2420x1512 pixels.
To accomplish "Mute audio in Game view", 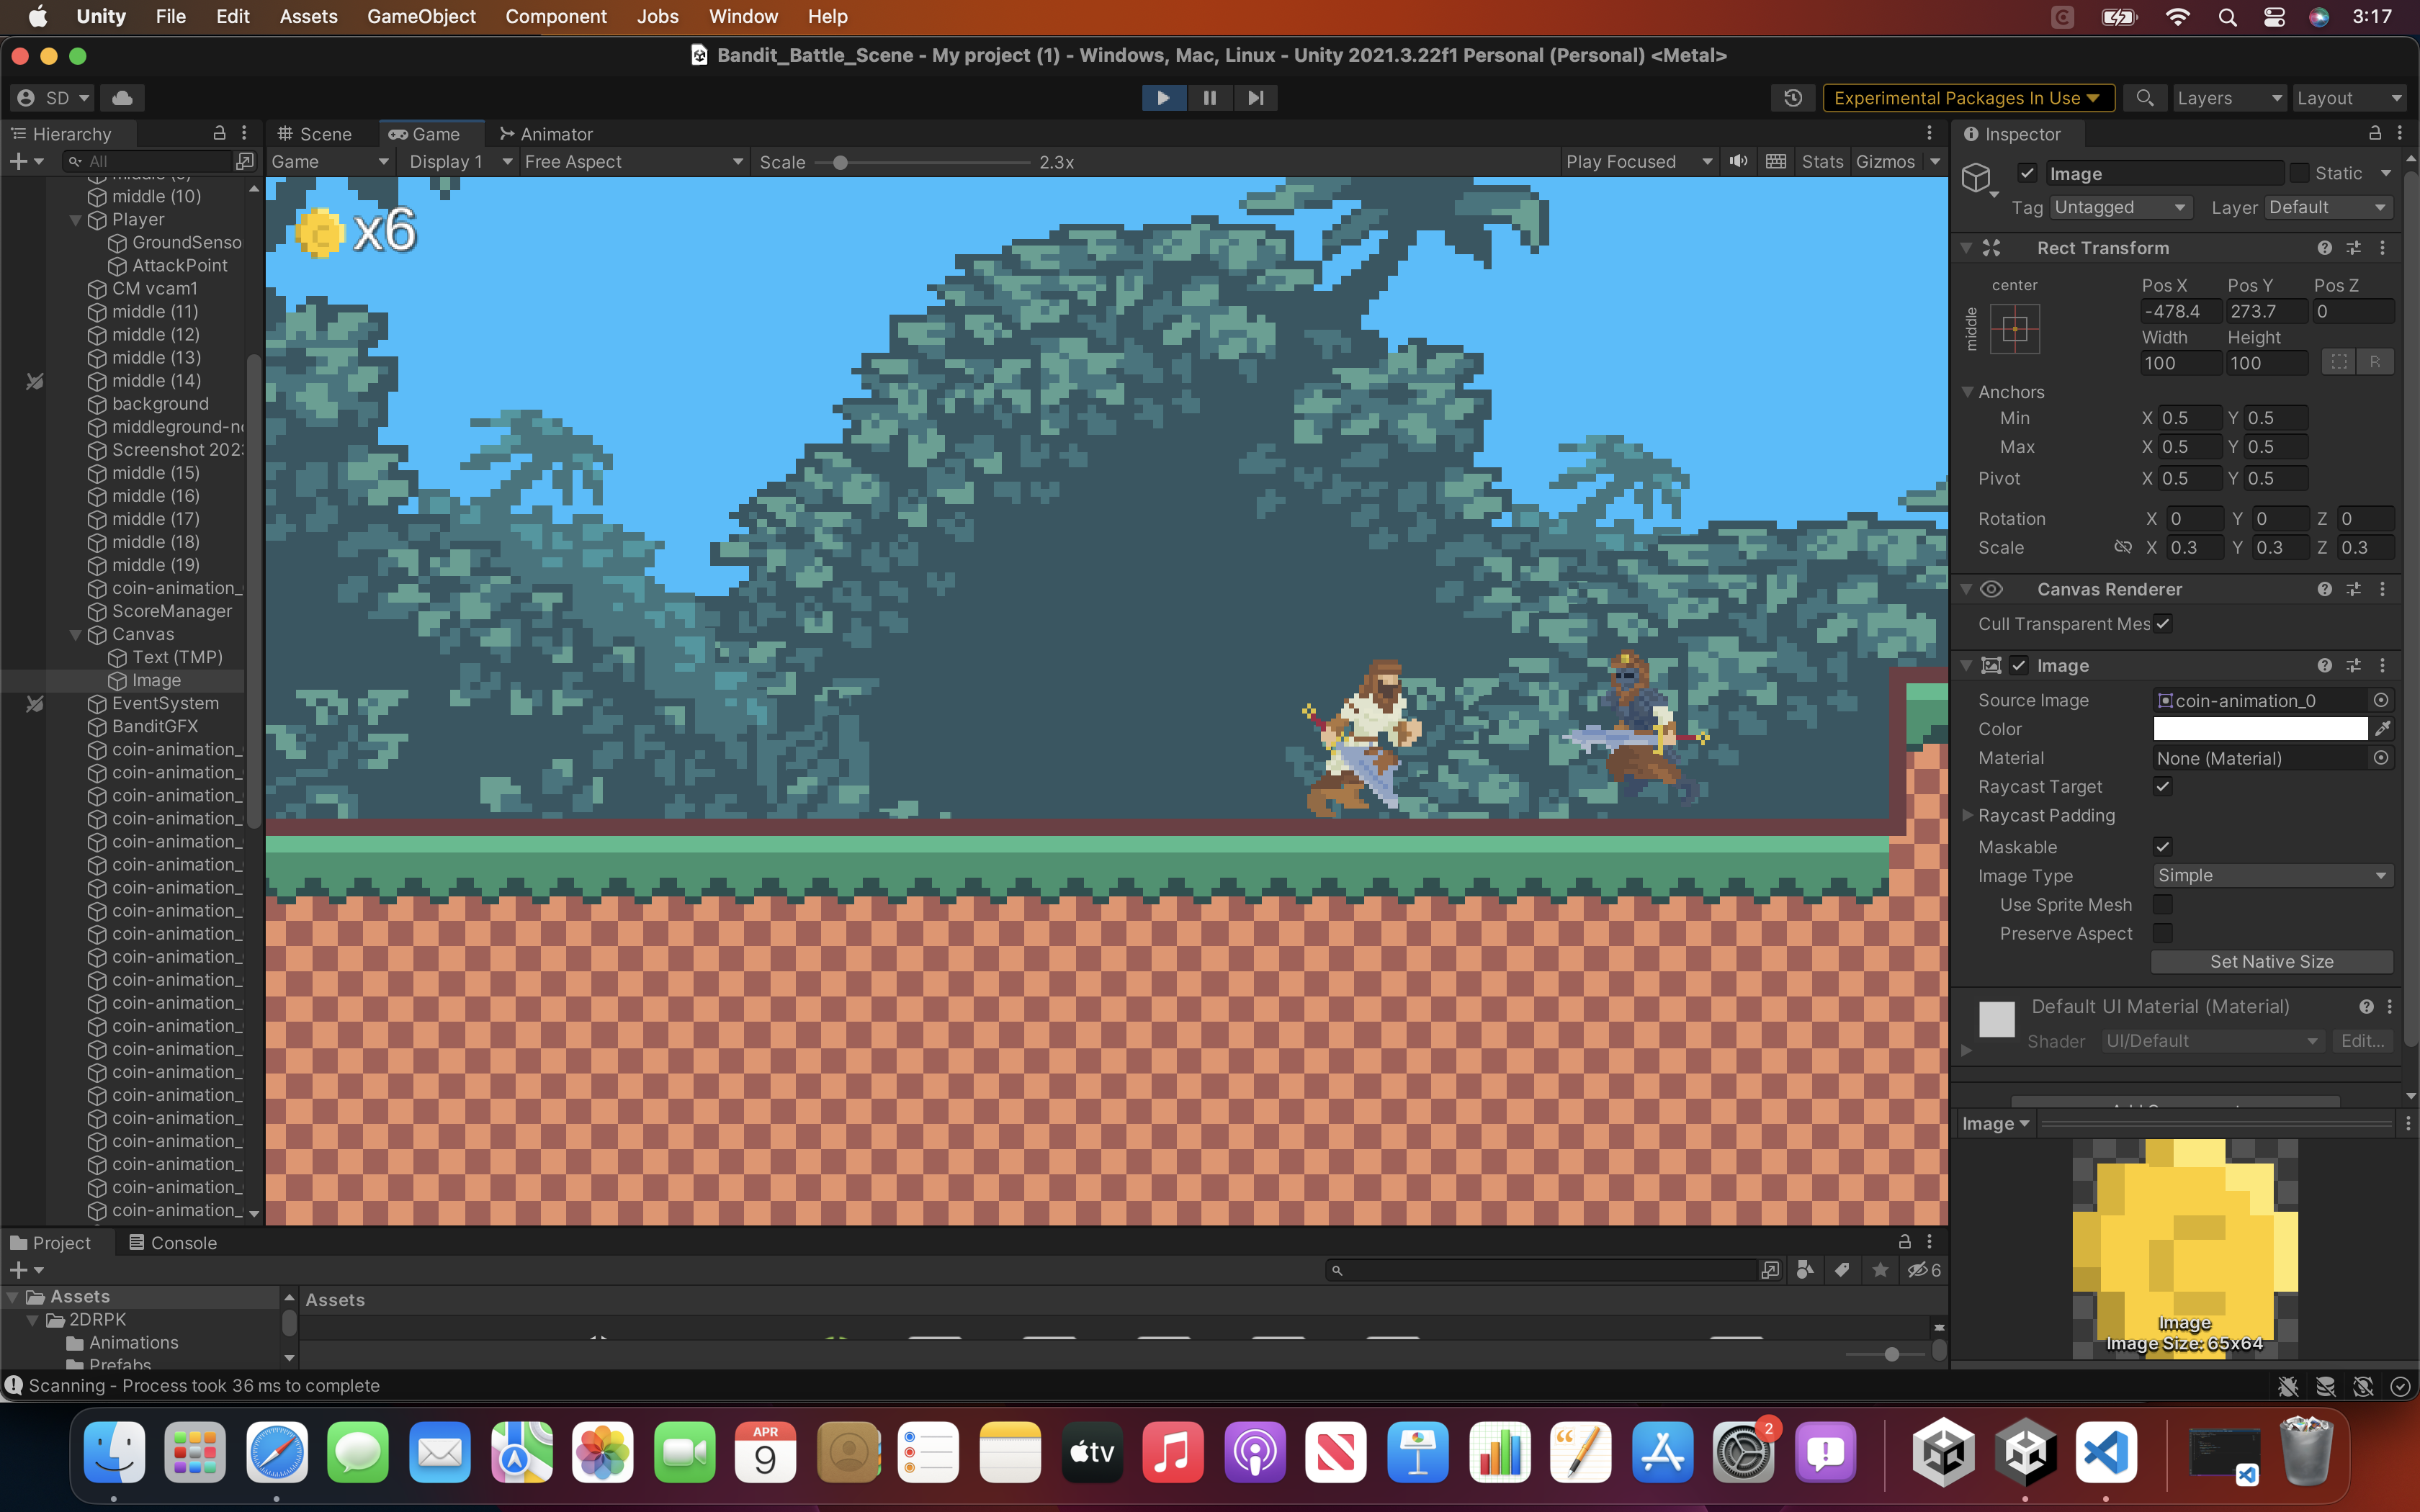I will (1739, 161).
